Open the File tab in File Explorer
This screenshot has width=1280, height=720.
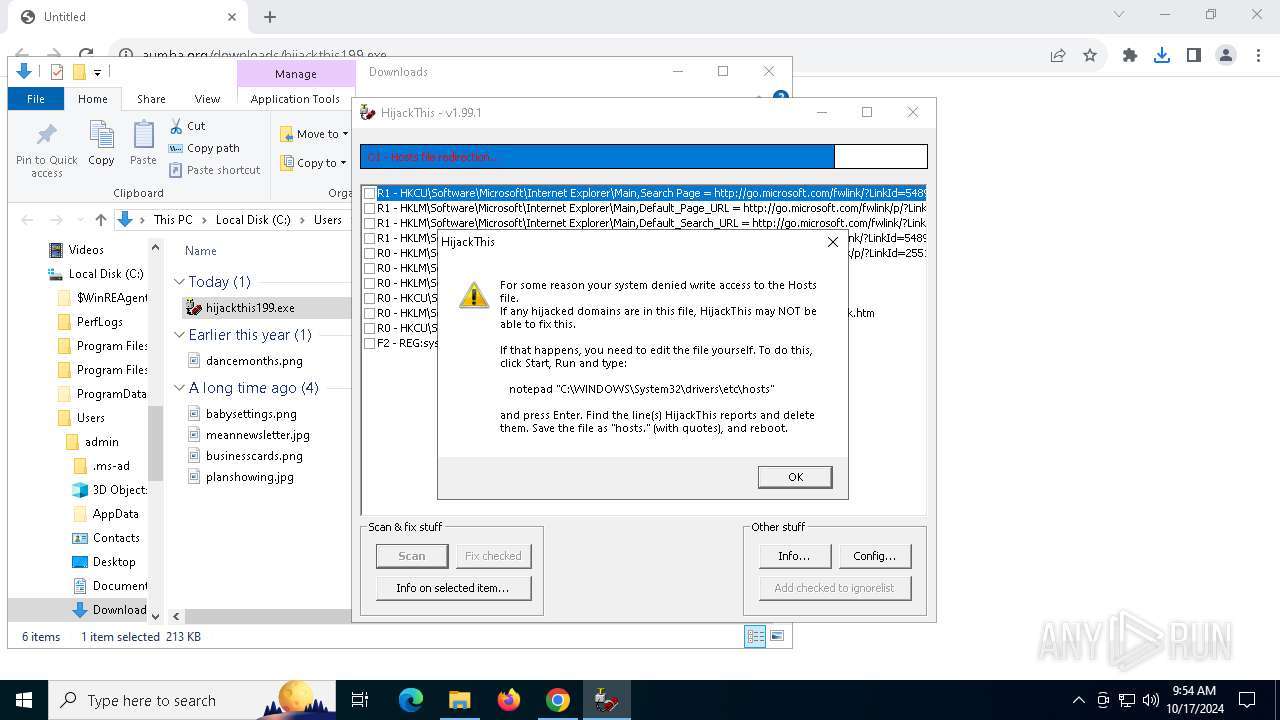coord(36,99)
